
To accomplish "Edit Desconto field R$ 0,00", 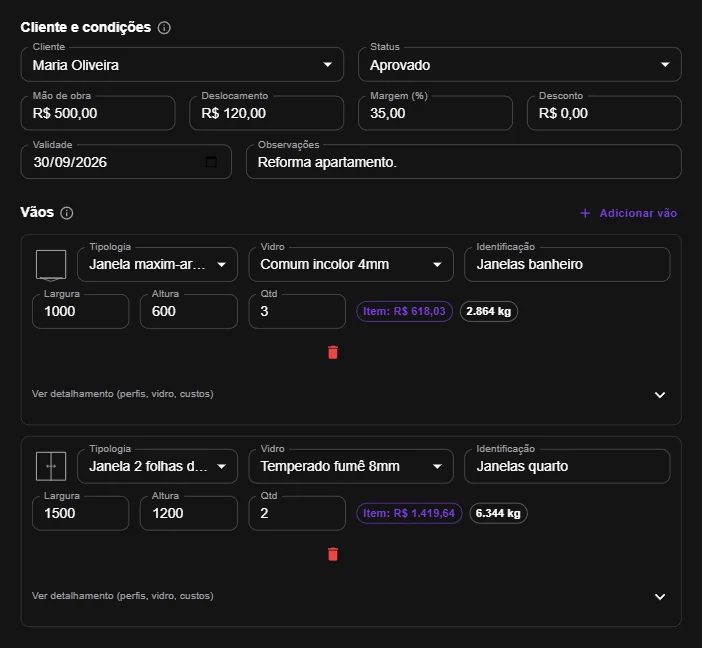I will coord(604,113).
